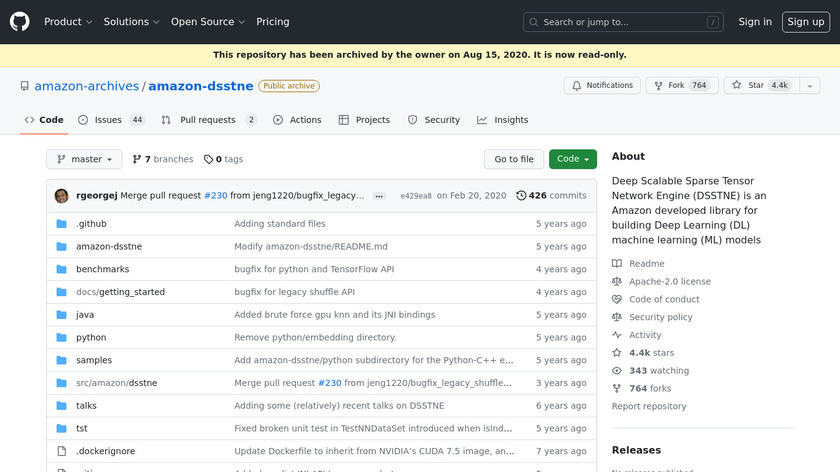Screen dimensions: 840x472
Task: Click the GitHub logo icon
Action: [20, 22]
